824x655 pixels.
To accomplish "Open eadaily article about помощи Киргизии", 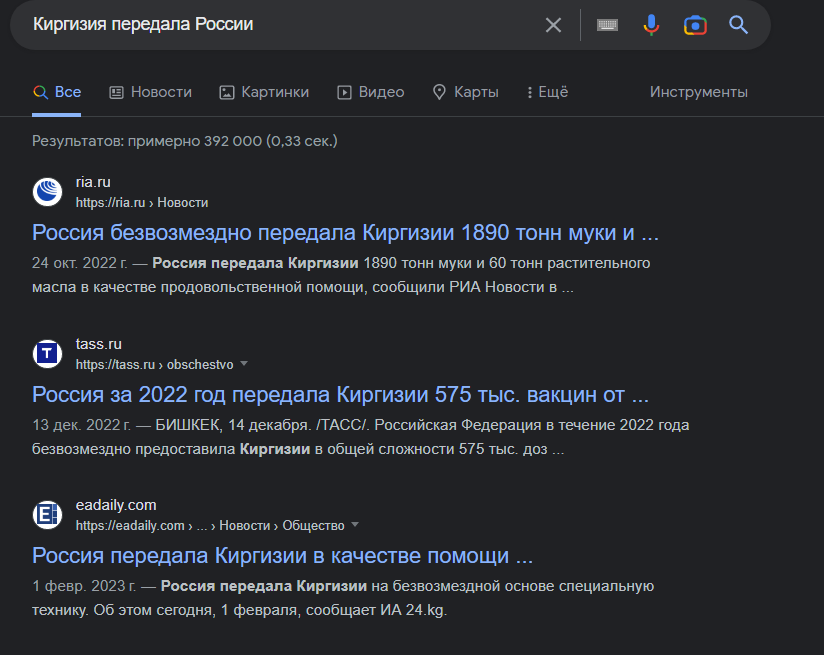I will [x=282, y=555].
